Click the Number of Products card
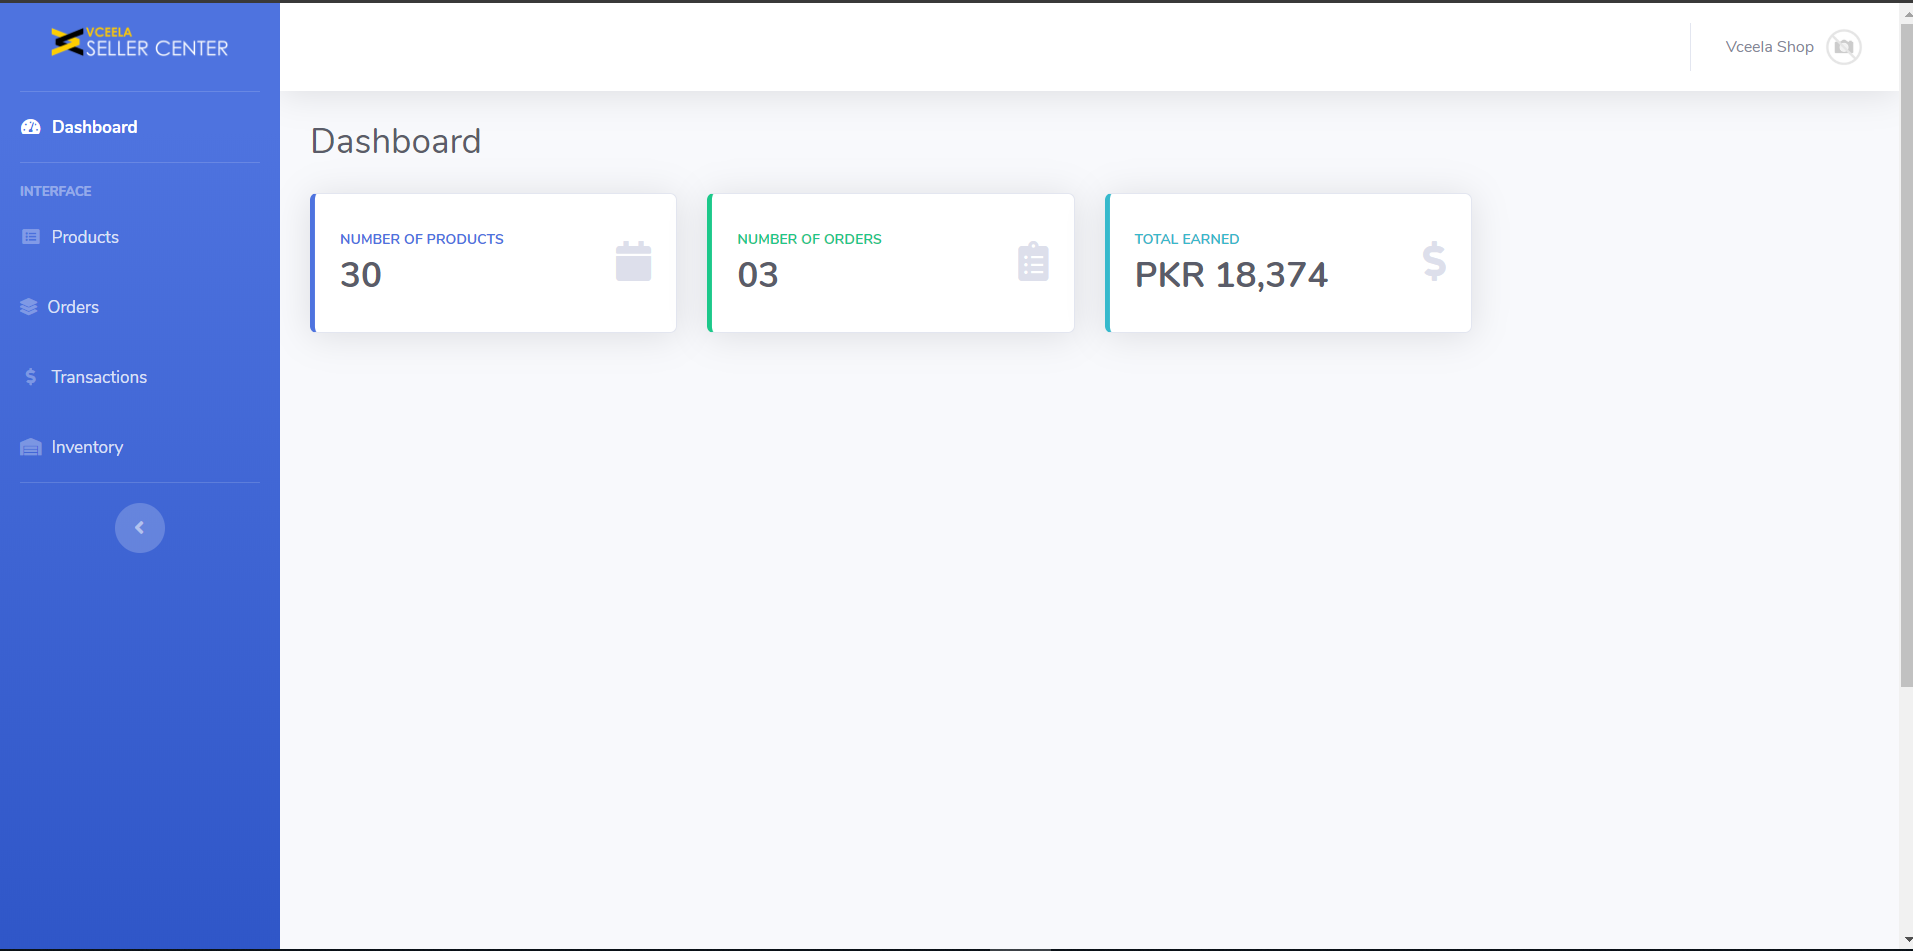Screen dimensions: 1913x951 tap(493, 263)
